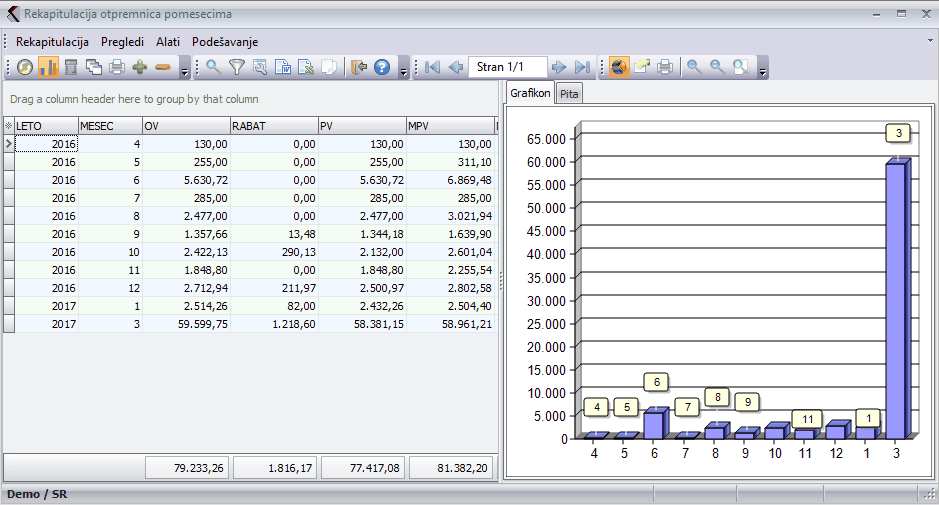This screenshot has width=939, height=505.
Task: Click the MESEC column header
Action: [x=109, y=126]
